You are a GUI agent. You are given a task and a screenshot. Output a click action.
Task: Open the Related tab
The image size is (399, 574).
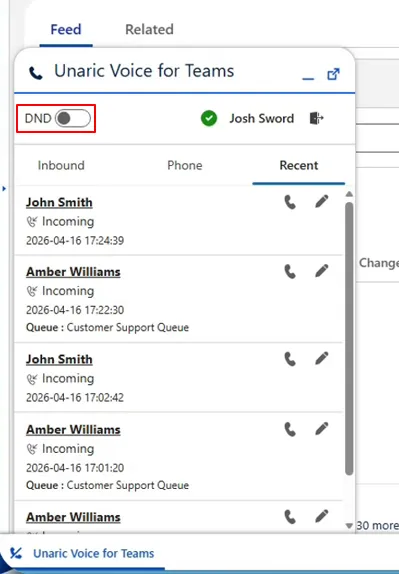(149, 29)
